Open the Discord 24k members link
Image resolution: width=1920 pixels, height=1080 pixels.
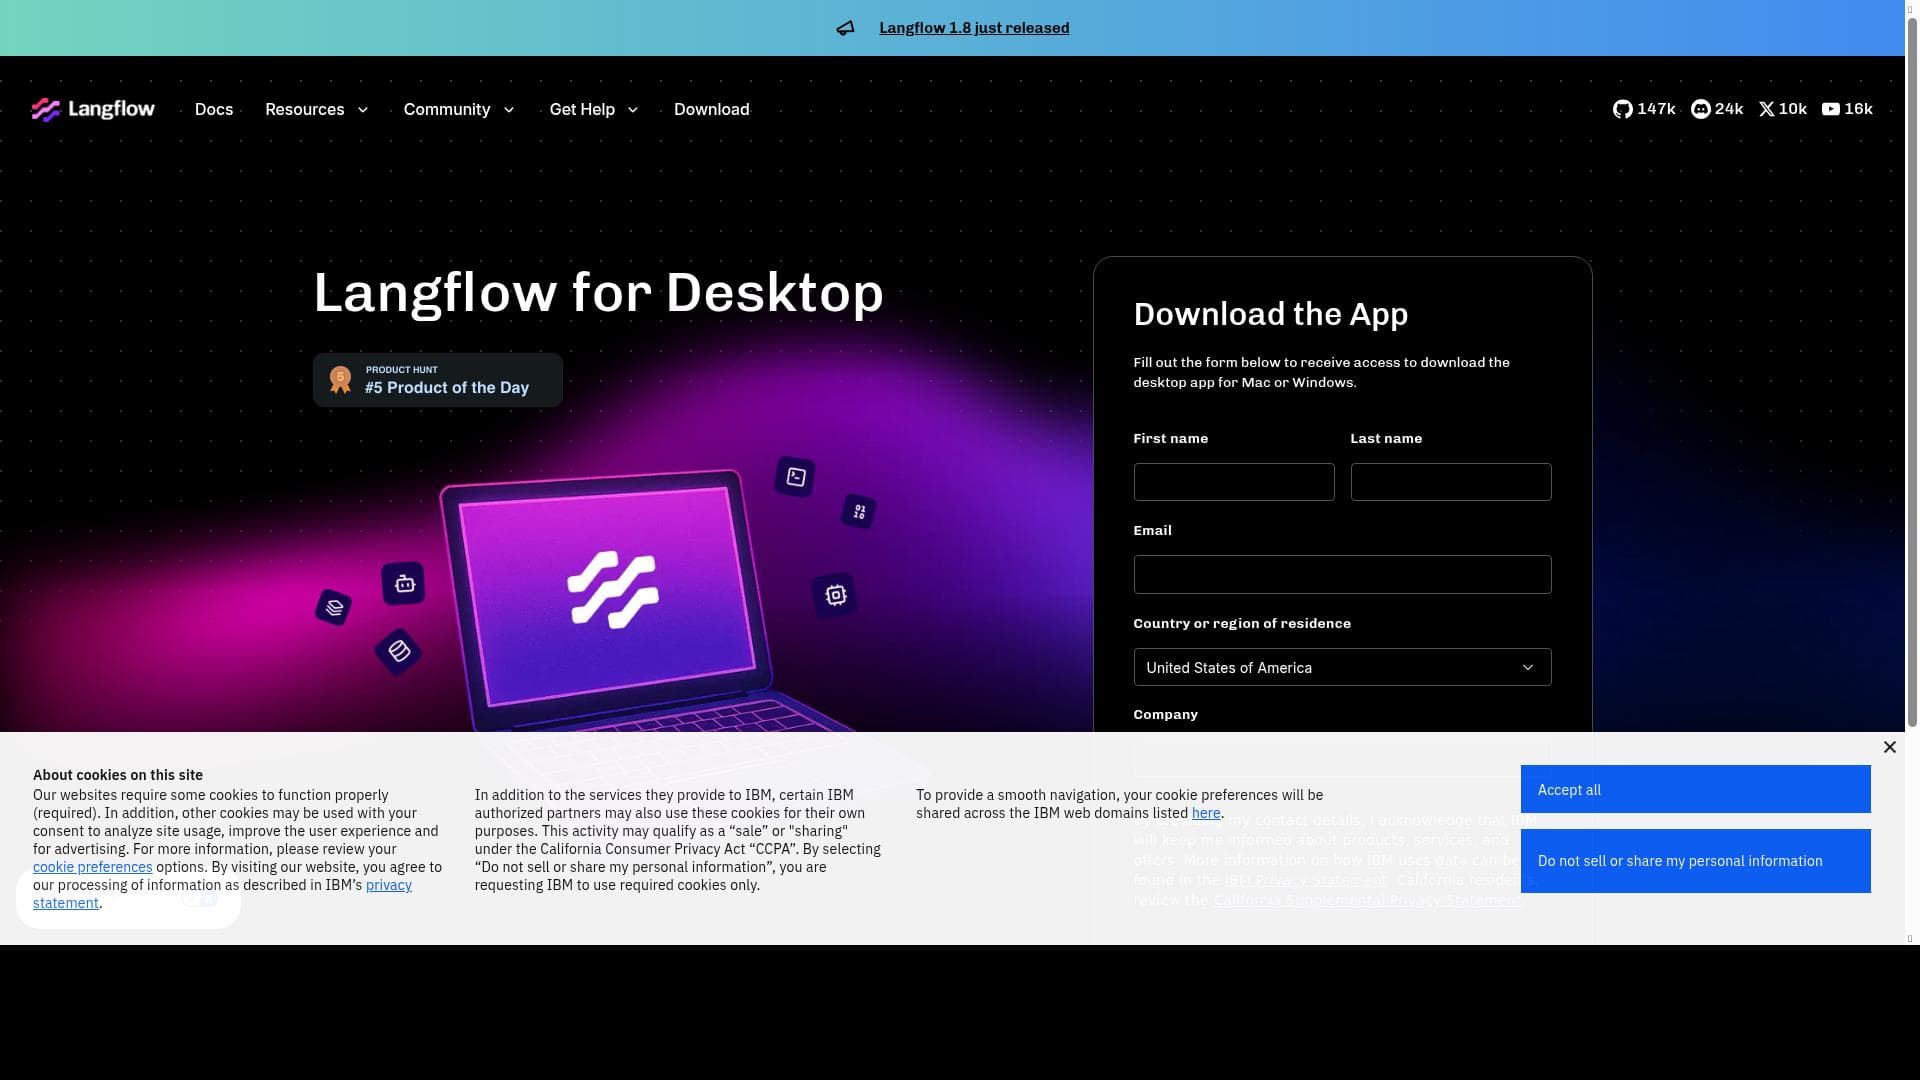(1716, 109)
